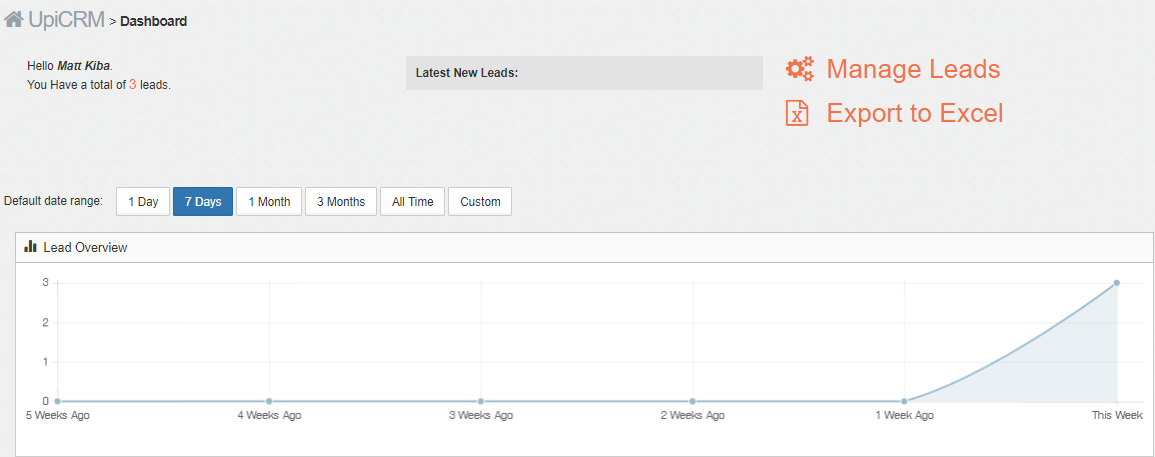Click the Latest New Leads panel
The image size is (1155, 457).
click(x=584, y=73)
